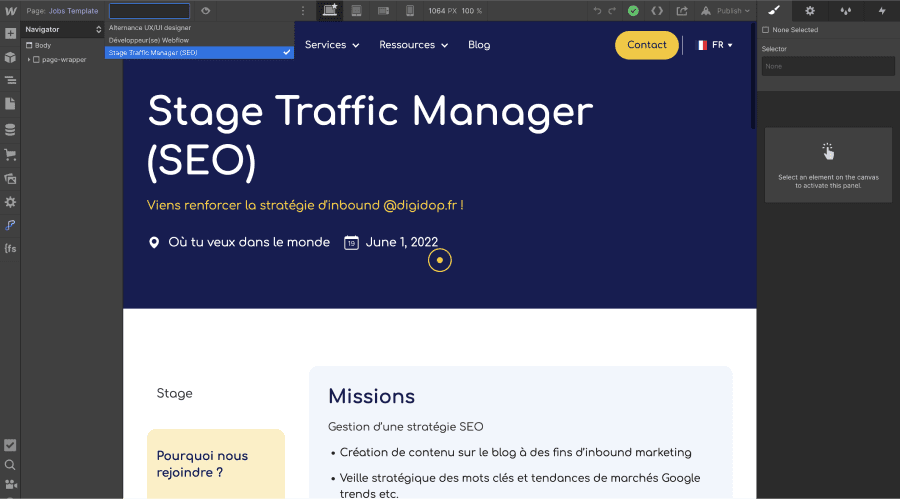The height and width of the screenshot is (499, 900).
Task: Open the Export code icon
Action: (x=657, y=10)
